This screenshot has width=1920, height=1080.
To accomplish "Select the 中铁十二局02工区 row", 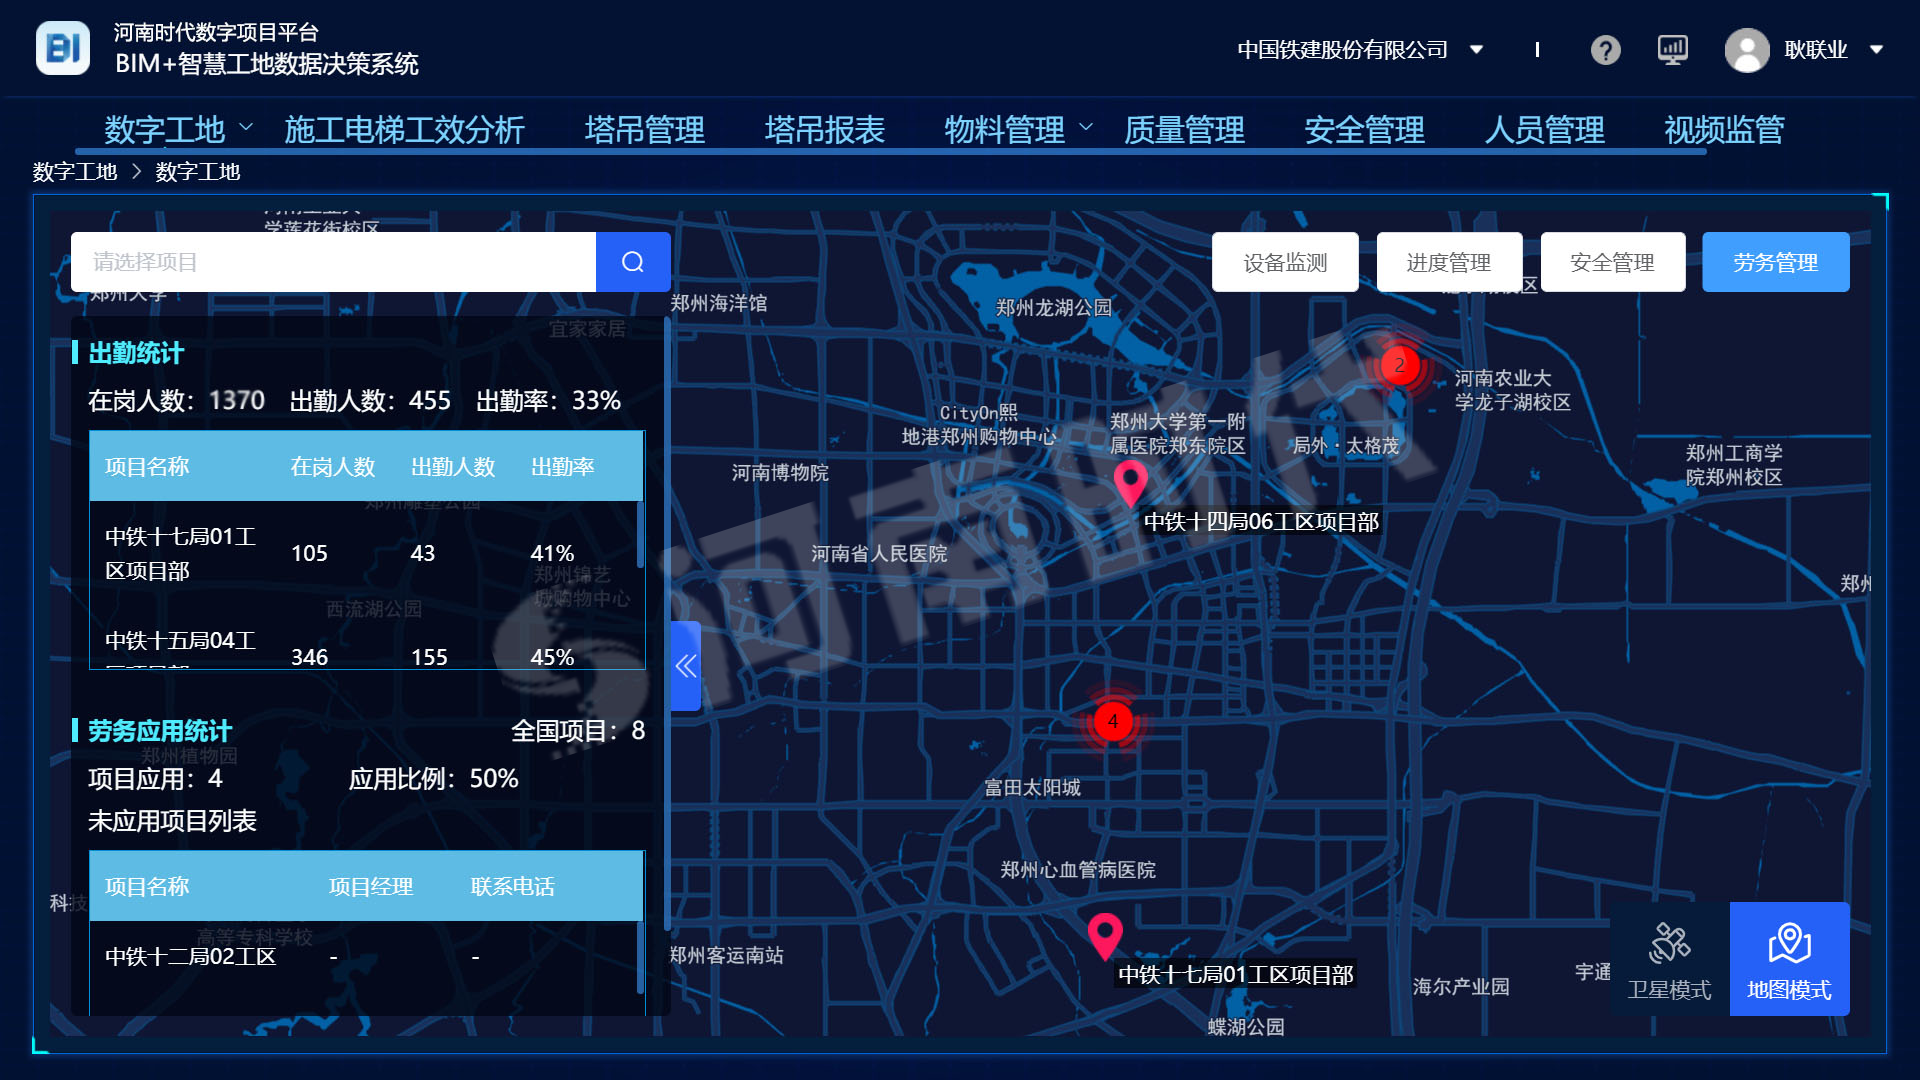I will pos(365,957).
